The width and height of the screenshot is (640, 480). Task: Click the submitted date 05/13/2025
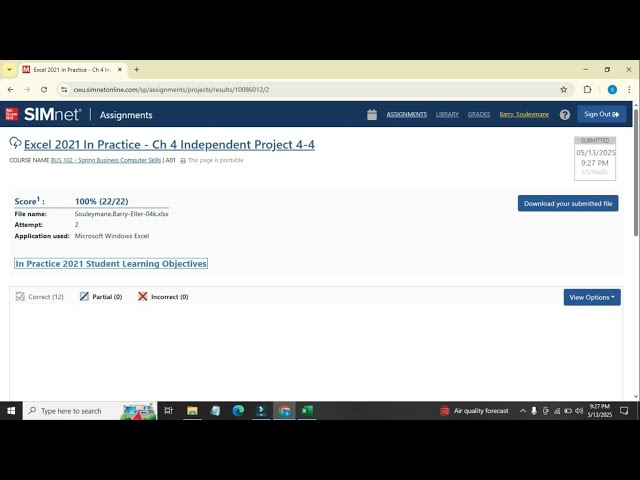tap(595, 153)
